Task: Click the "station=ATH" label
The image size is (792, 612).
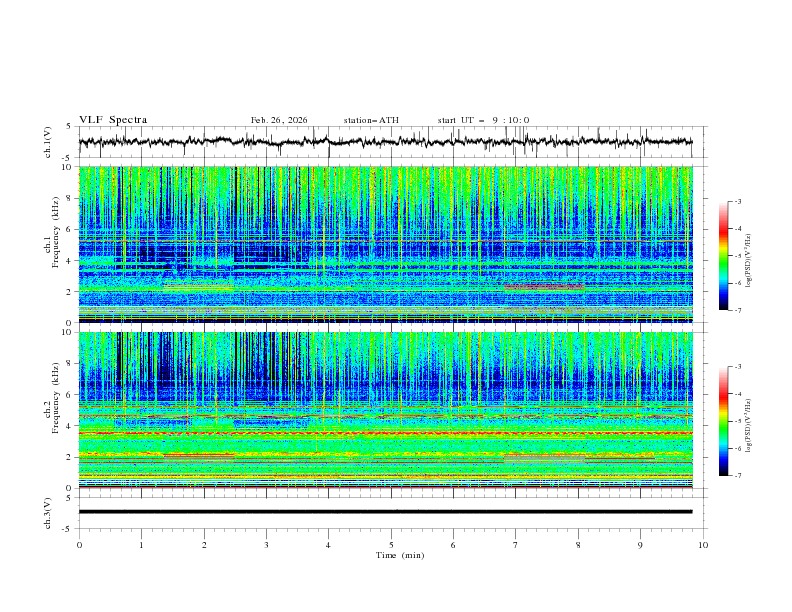Action: [x=371, y=120]
